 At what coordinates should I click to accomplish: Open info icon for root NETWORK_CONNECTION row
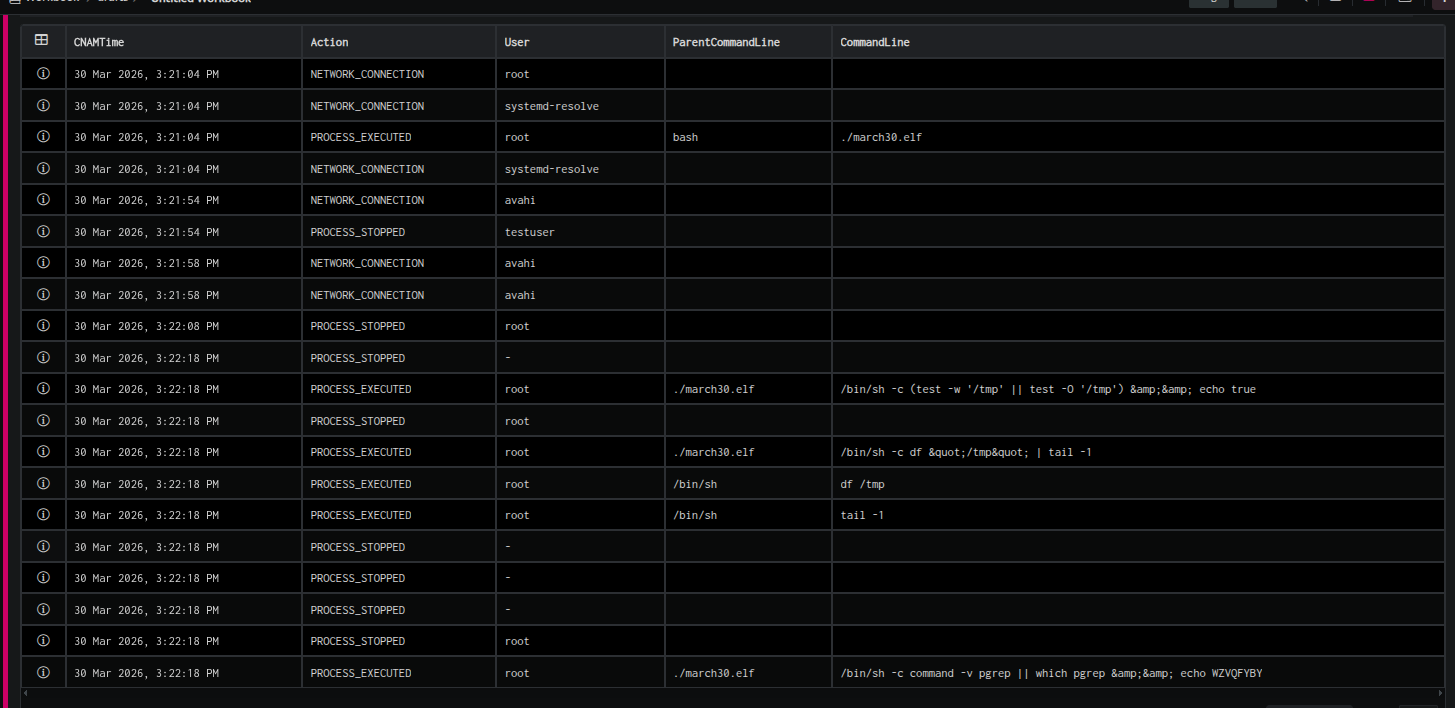point(43,74)
